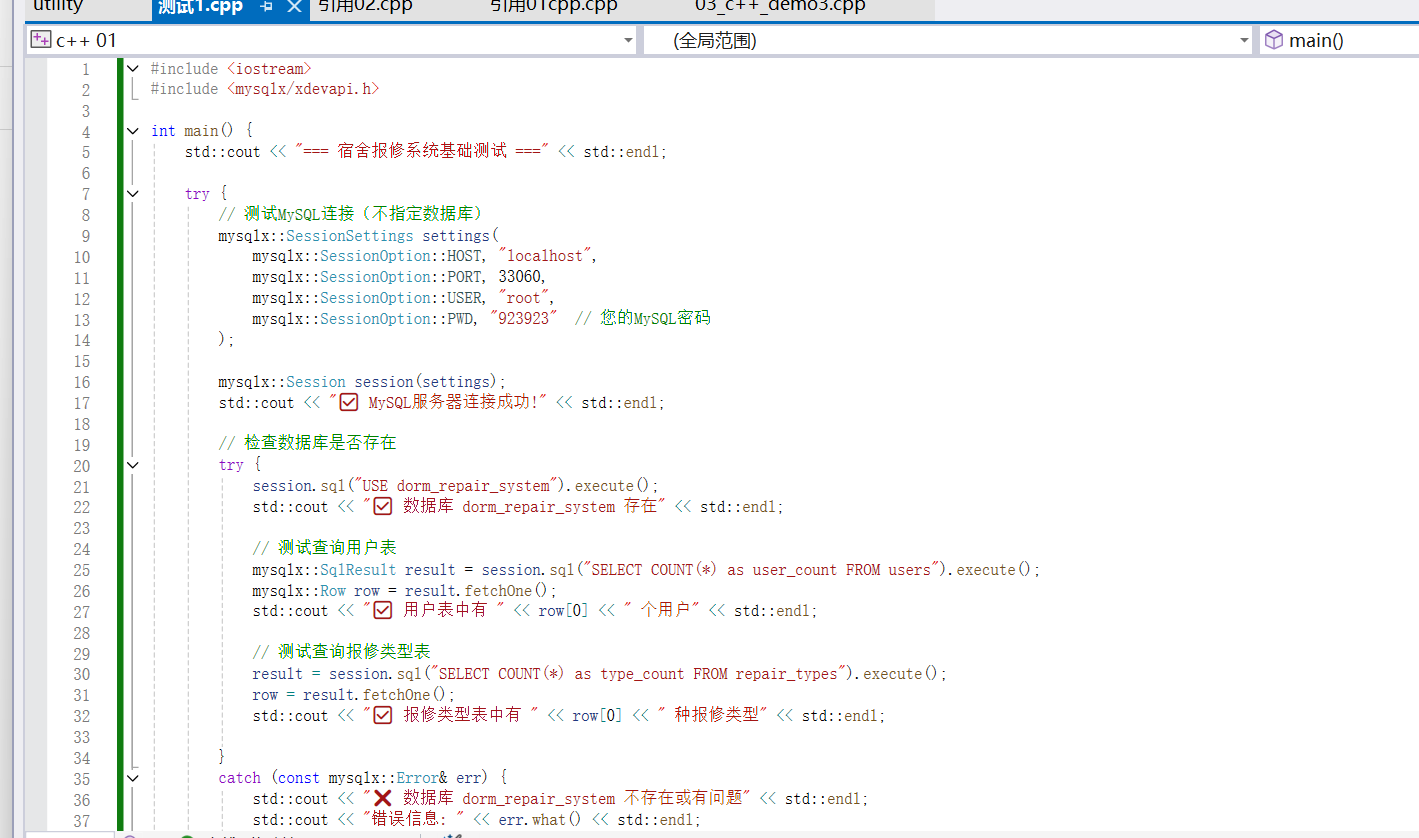Click the comment "测试查询用户表"
Screen dimensions: 1419x838
coord(337,548)
